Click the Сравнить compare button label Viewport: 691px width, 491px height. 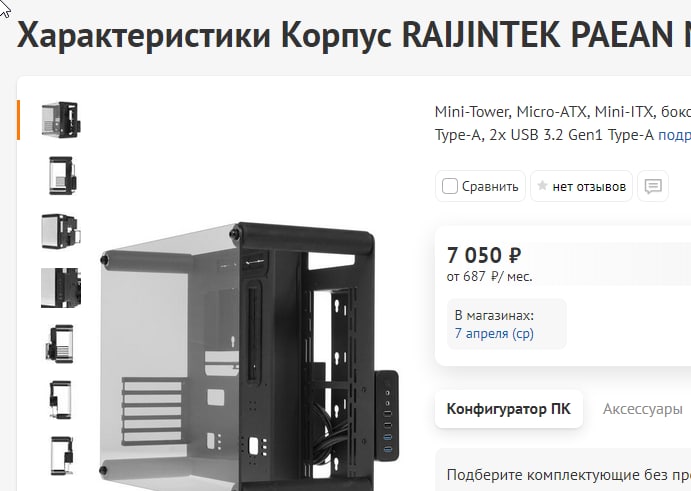click(x=490, y=186)
